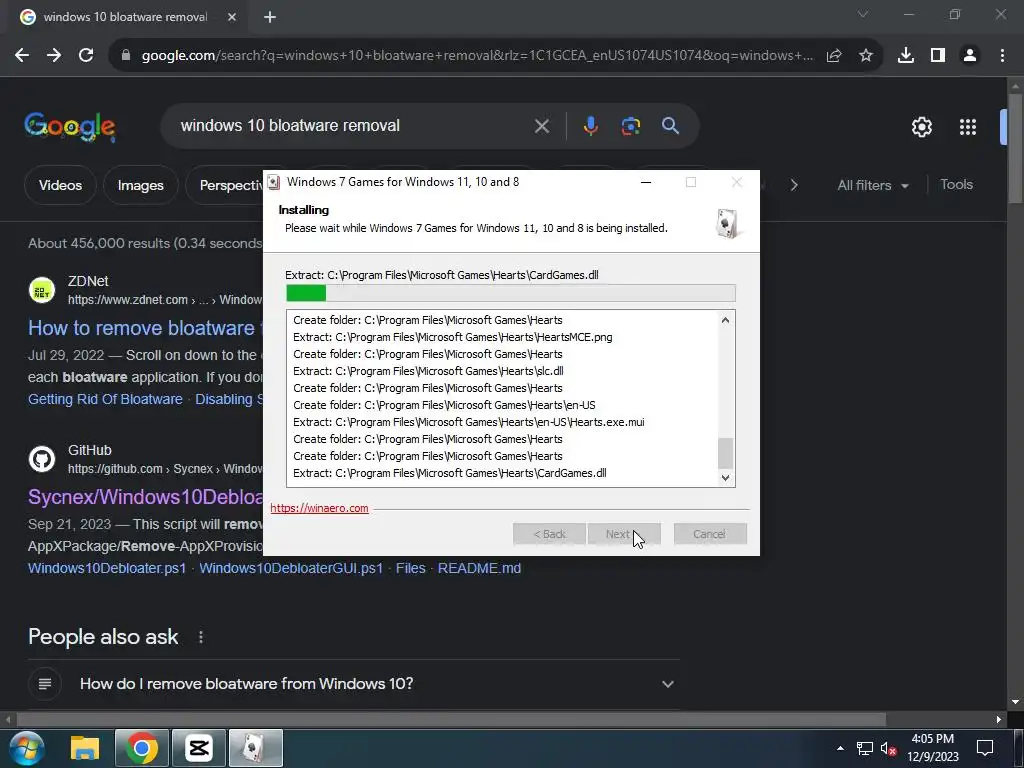Click the page's horizontal scrollbar
Image resolution: width=1024 pixels, height=768 pixels.
451,720
